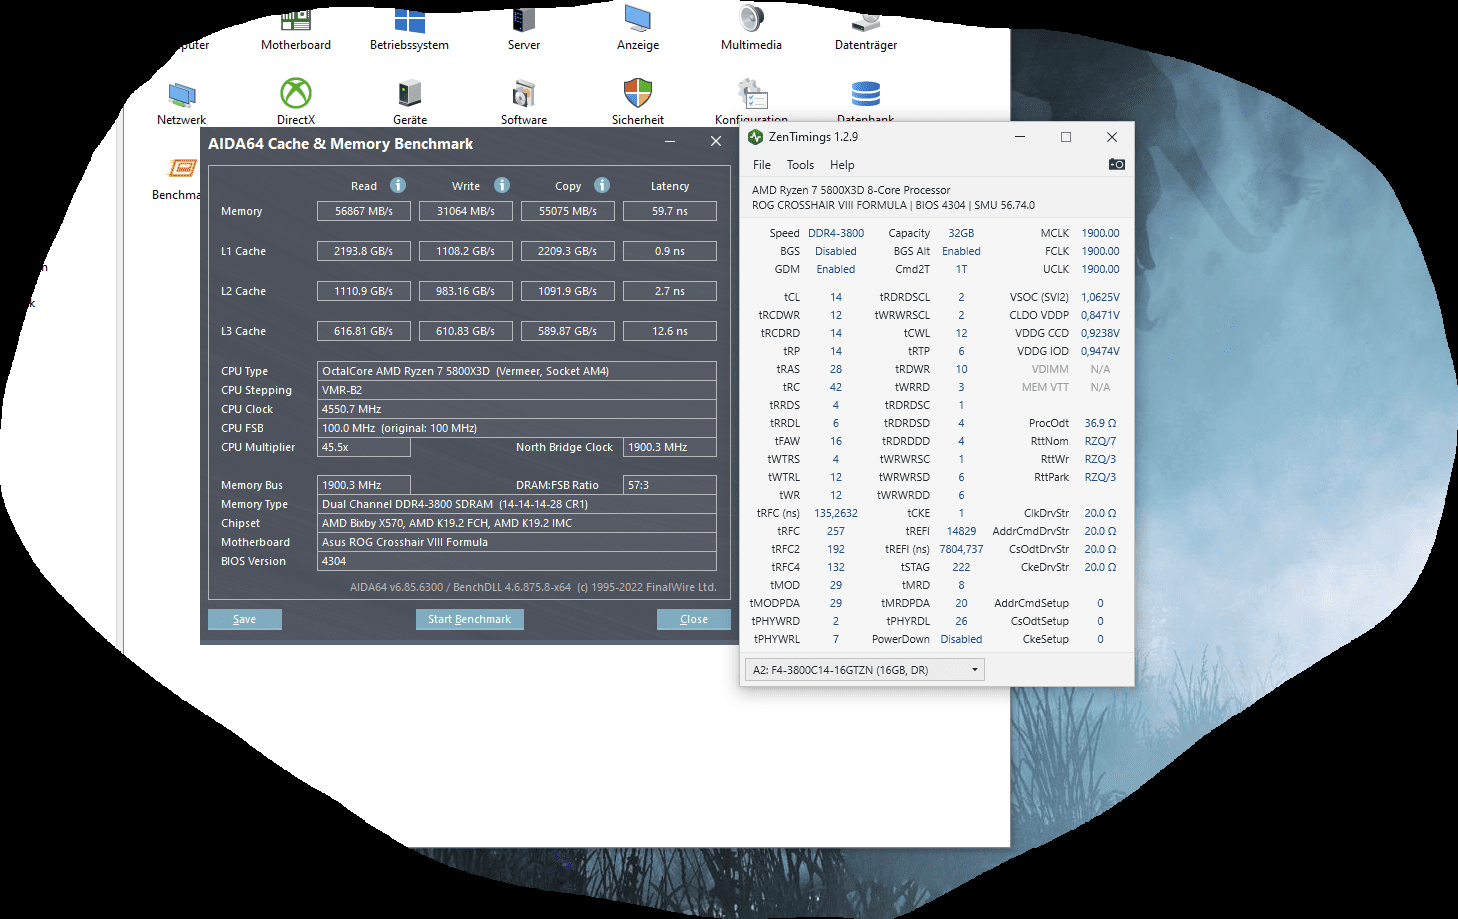Click the Close button in benchmark dialog
The height and width of the screenshot is (919, 1458).
[694, 619]
